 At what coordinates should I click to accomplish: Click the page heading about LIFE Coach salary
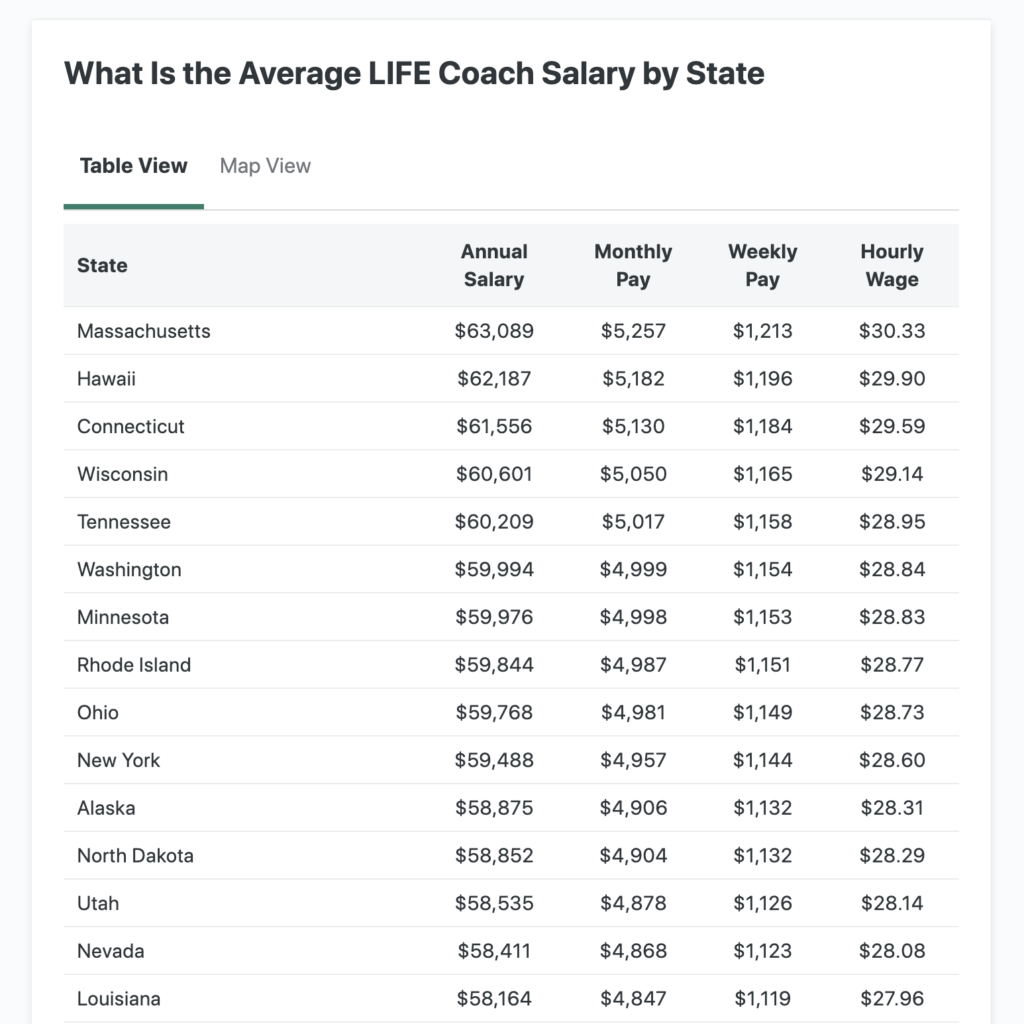(414, 73)
